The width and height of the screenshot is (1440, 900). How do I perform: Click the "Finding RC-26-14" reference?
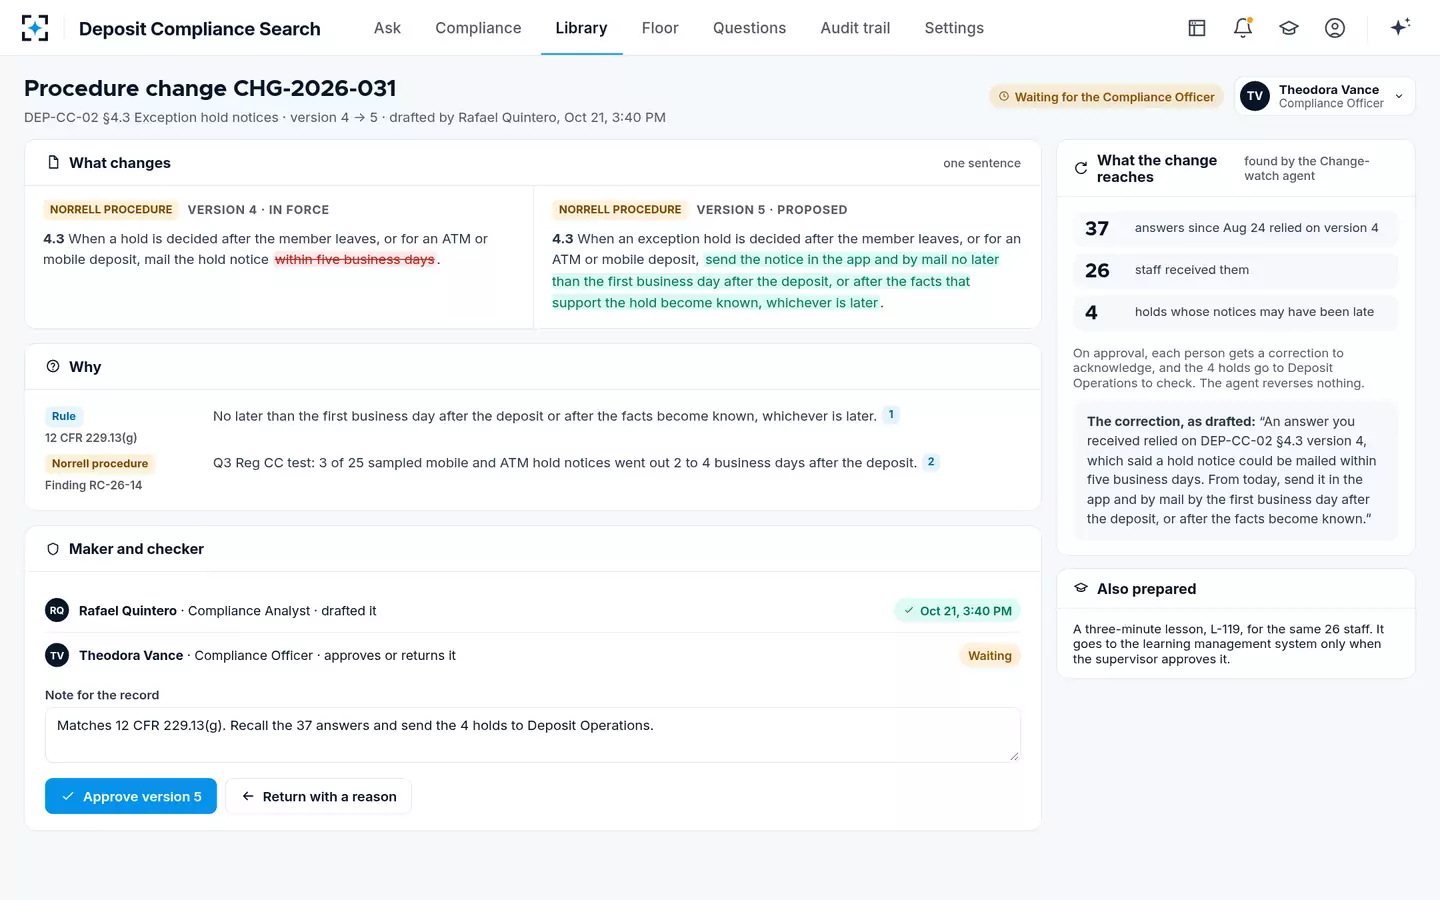click(x=94, y=485)
